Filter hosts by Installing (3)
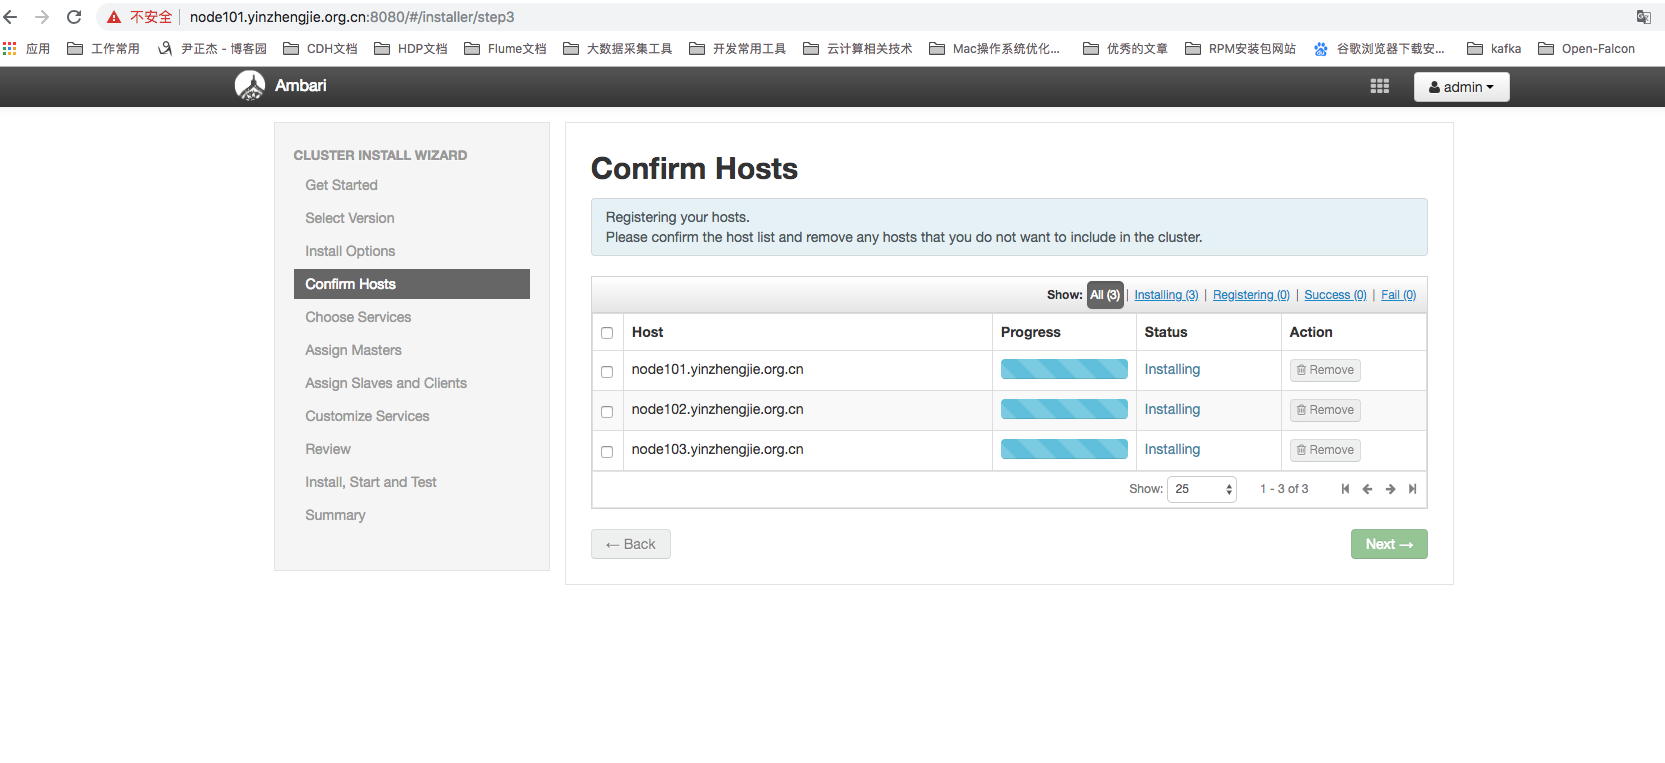Viewport: 1665px width, 763px height. (x=1166, y=295)
